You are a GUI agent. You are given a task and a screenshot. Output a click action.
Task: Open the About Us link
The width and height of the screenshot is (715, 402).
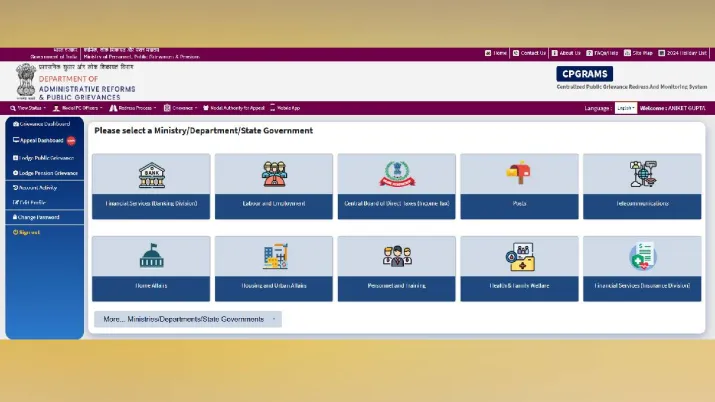point(566,53)
